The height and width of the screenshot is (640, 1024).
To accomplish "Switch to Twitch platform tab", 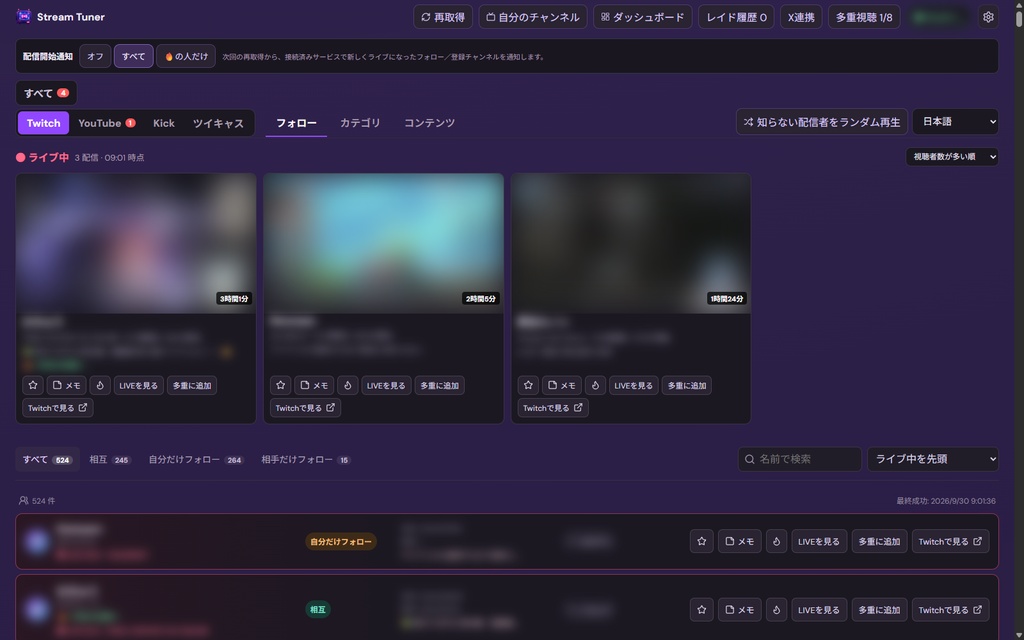I will [43, 123].
